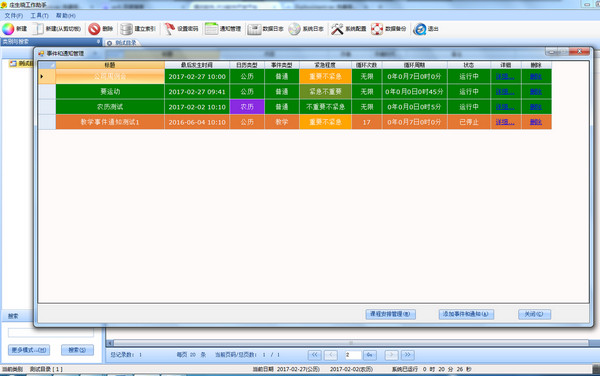This screenshot has width=600, height=376.
Task: Go to the first page with « button
Action: tap(315, 355)
